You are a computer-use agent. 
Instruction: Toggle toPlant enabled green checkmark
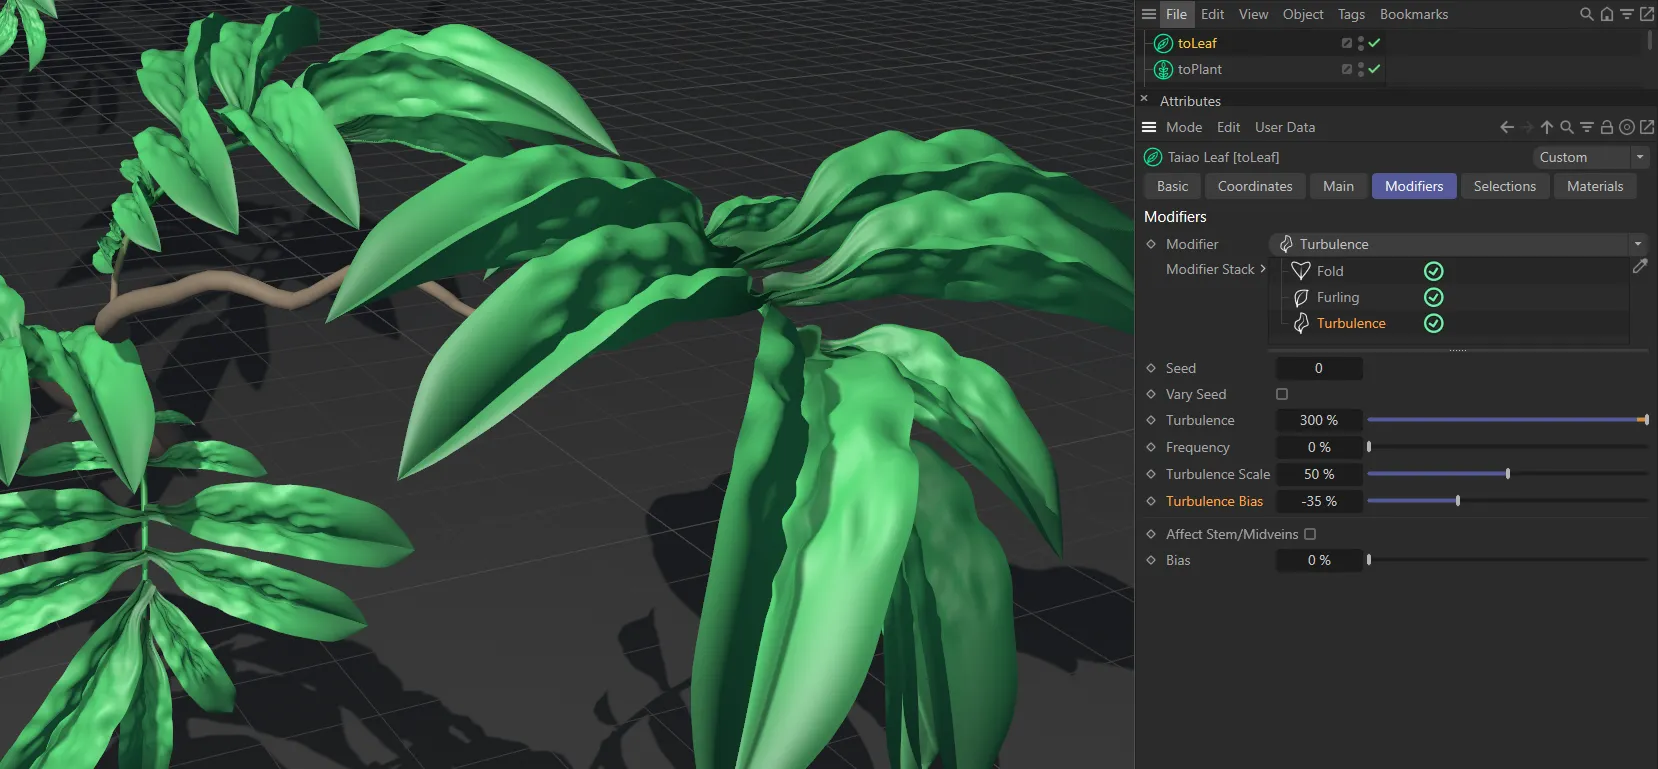[x=1374, y=69]
